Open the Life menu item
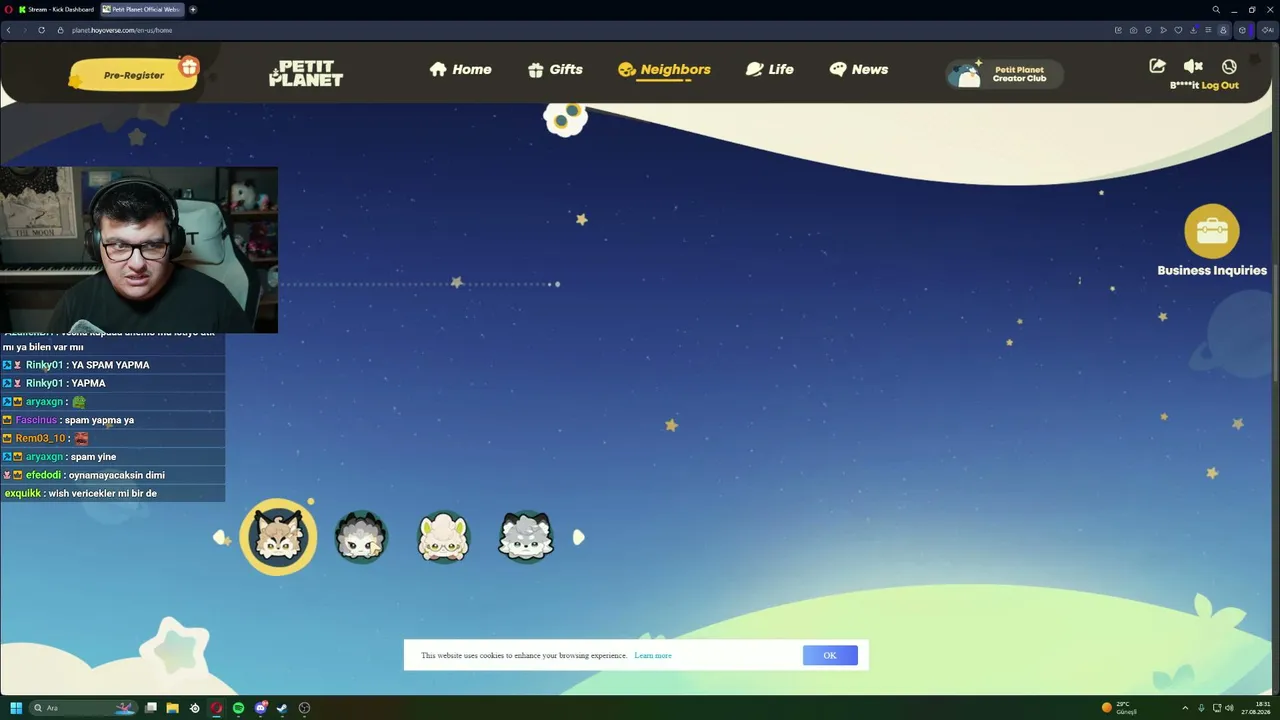 pos(770,69)
